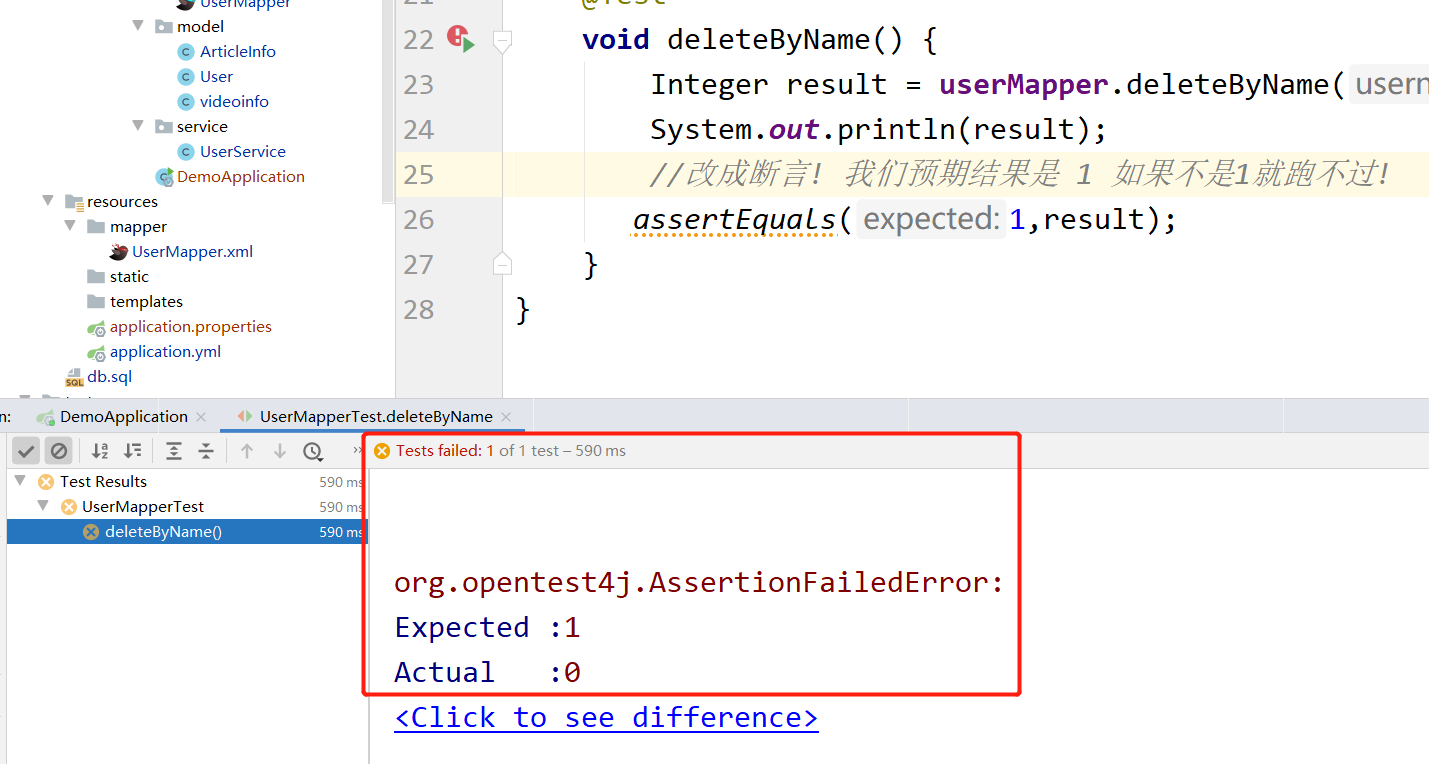Image resolution: width=1429 pixels, height=764 pixels.
Task: Sort test results by duration
Action: click(132, 451)
